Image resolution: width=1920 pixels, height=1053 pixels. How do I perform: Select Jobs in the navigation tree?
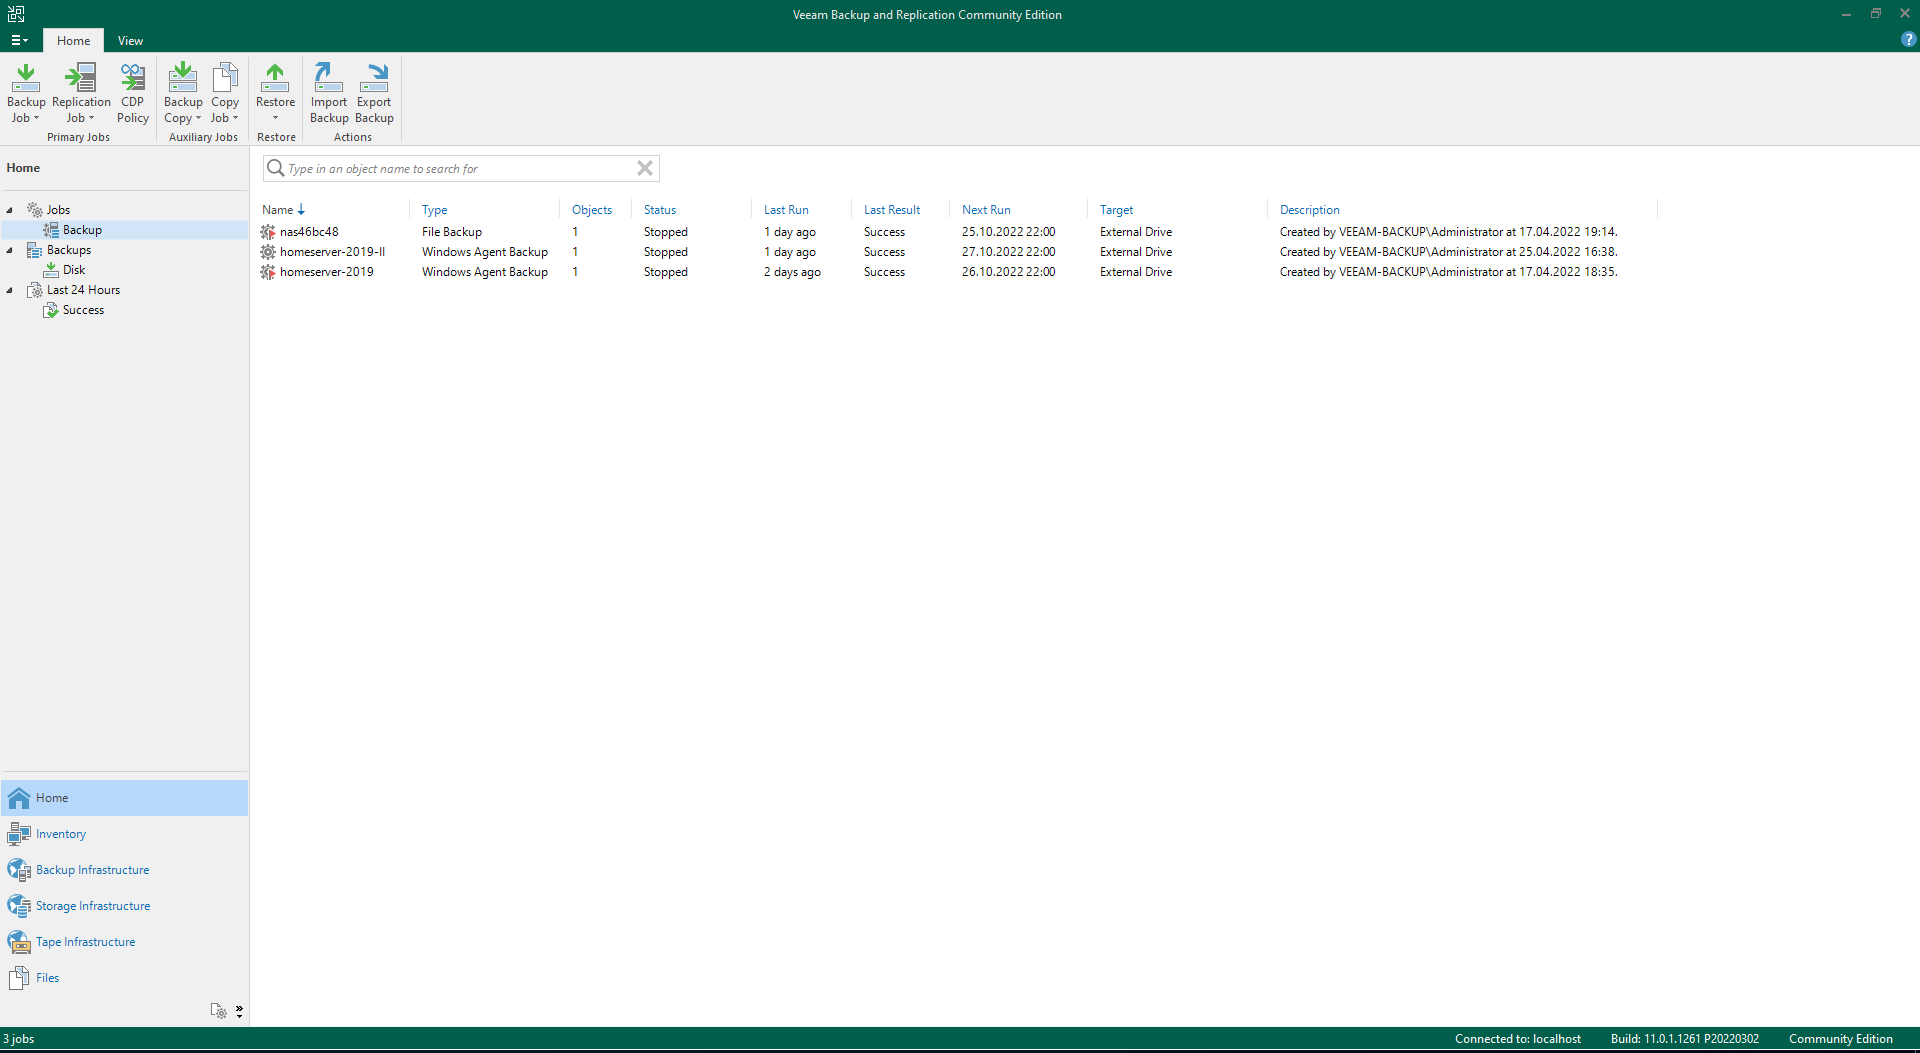coord(58,210)
